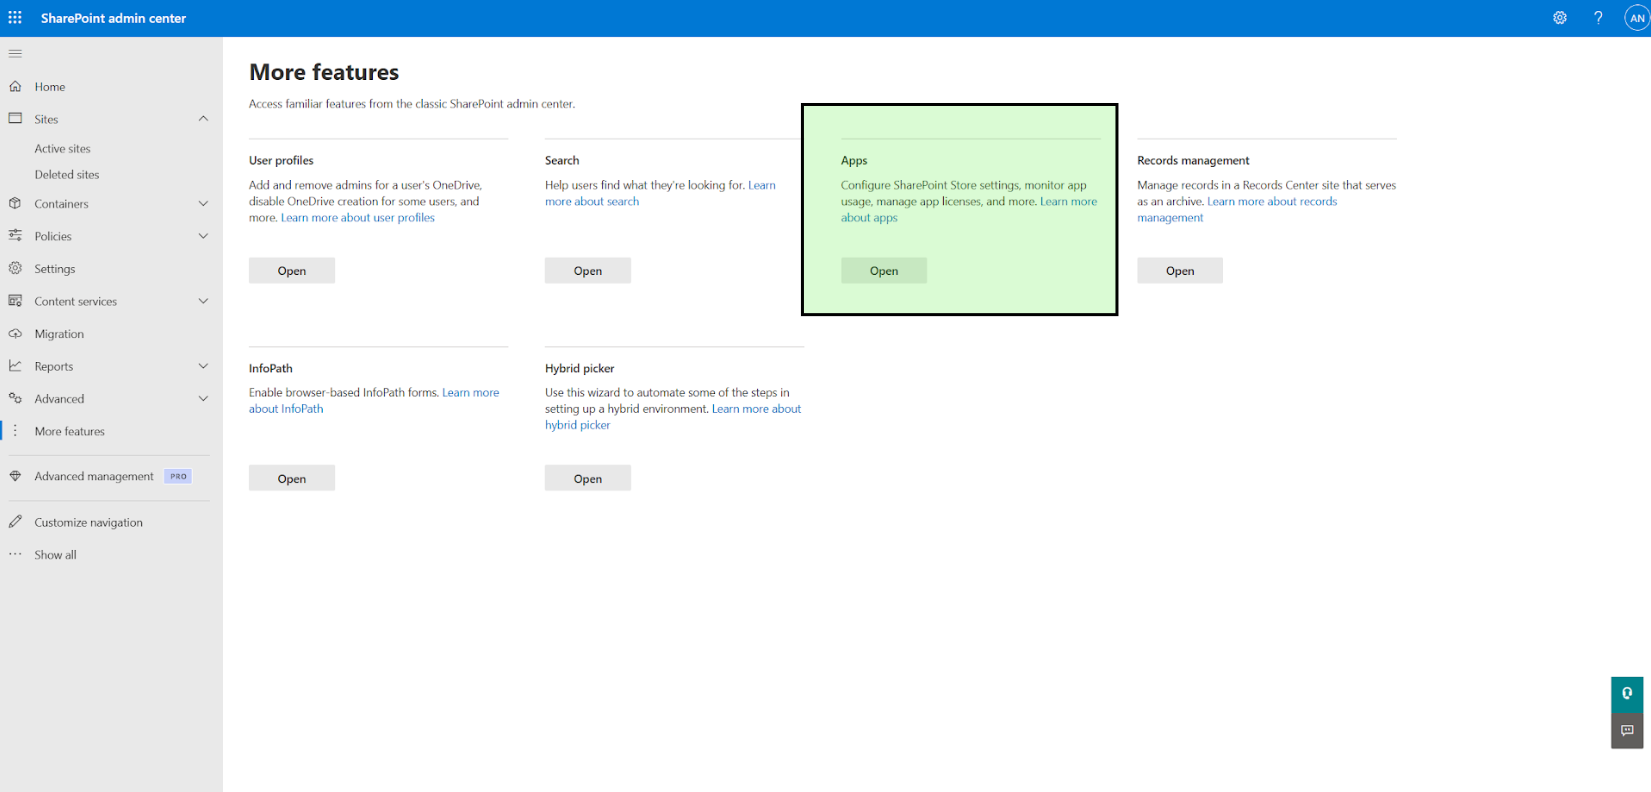The height and width of the screenshot is (792, 1651).
Task: Click Show all in navigation
Action: click(55, 555)
